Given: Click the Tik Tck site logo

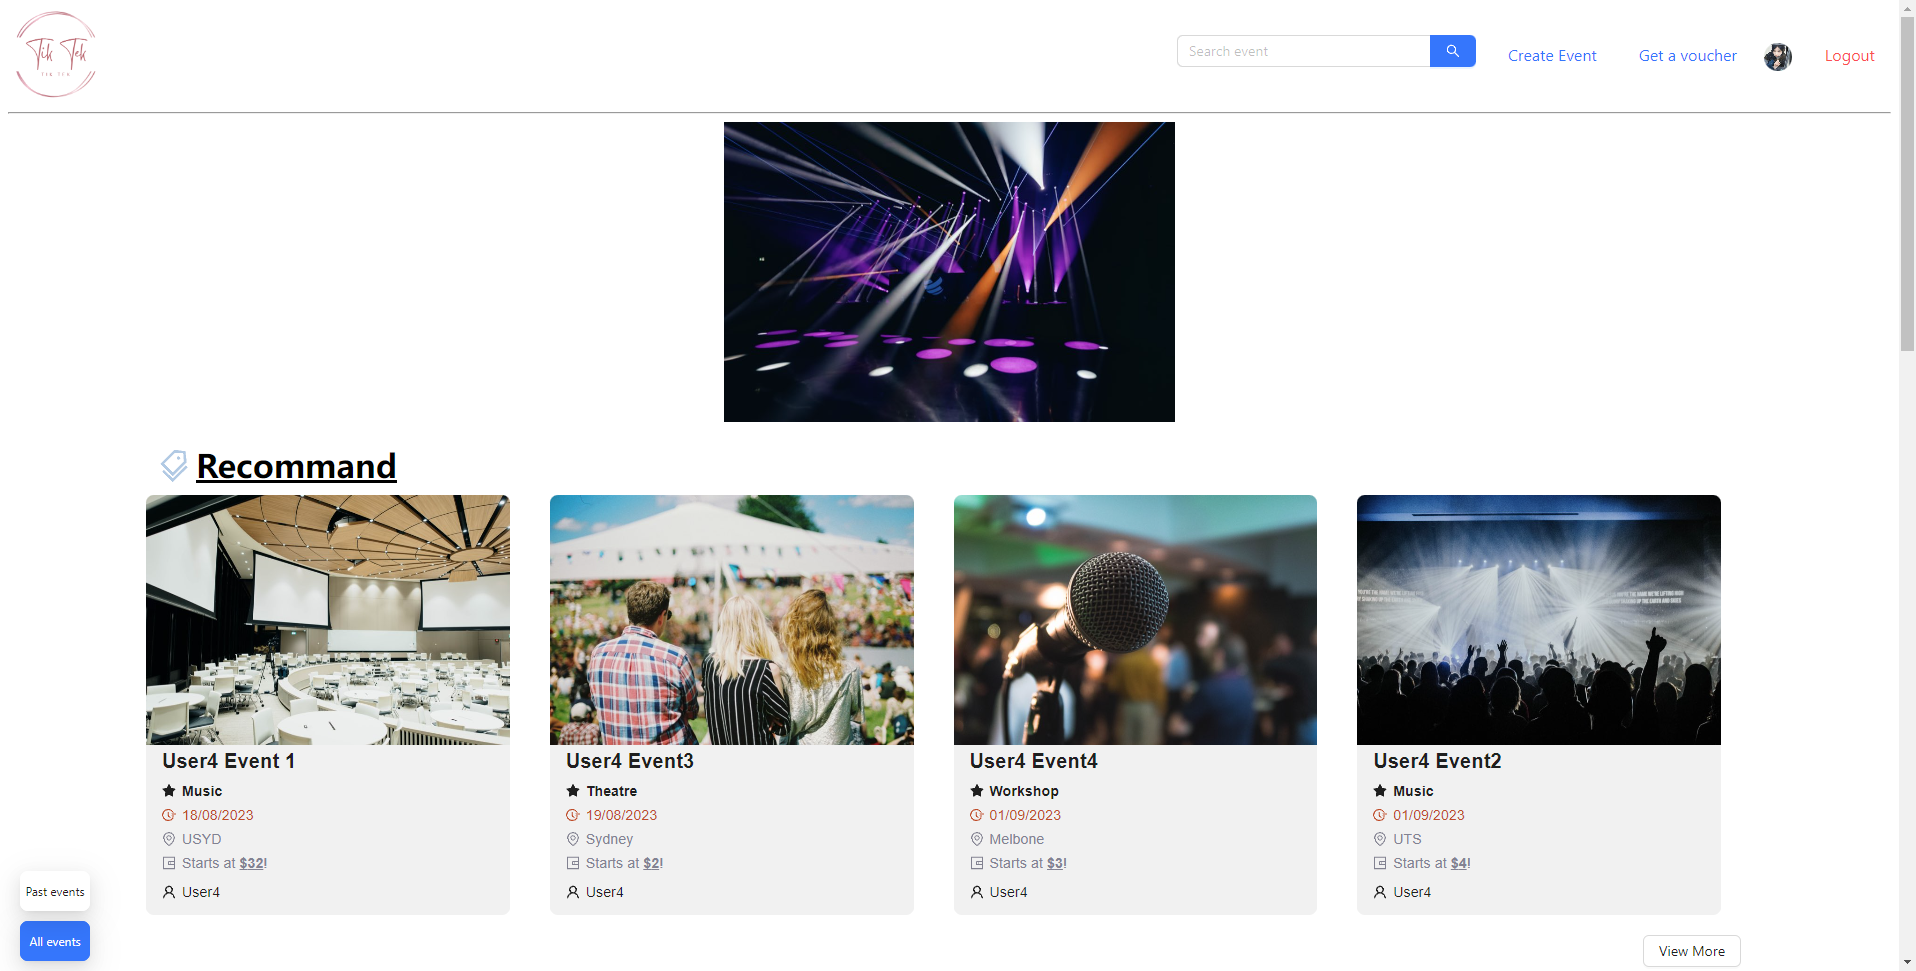Looking at the screenshot, I should (x=55, y=54).
